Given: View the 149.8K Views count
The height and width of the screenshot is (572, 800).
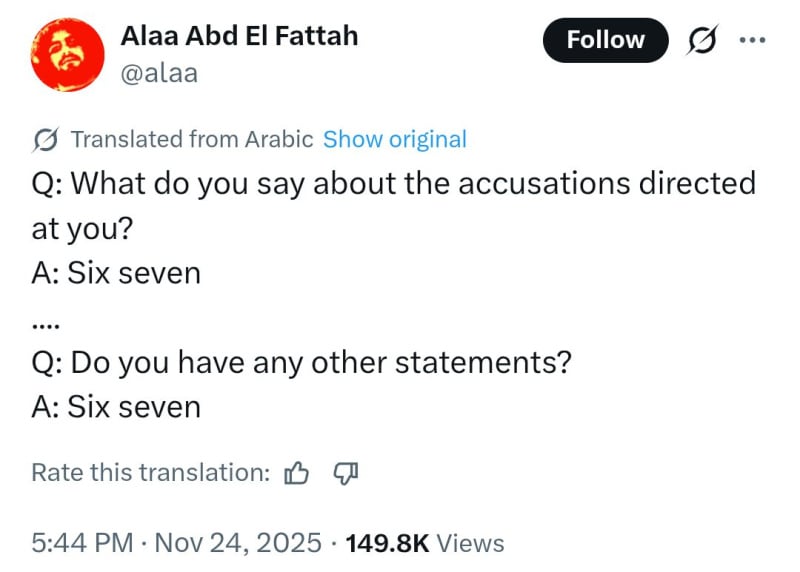Looking at the screenshot, I should tap(425, 543).
